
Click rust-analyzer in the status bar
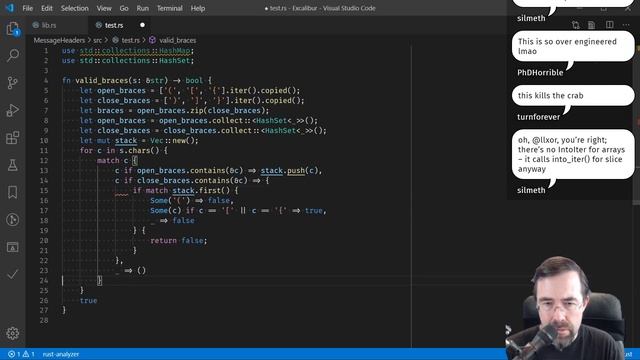coord(61,354)
